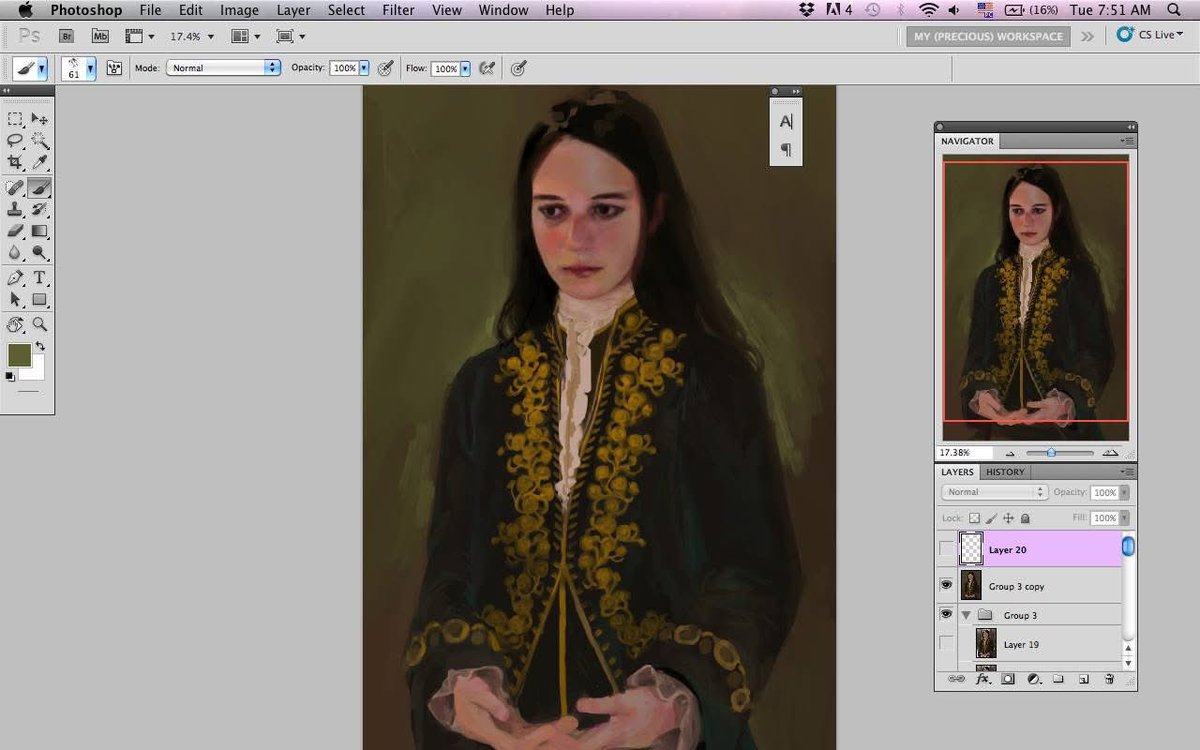Select the Healing Brush tool
The image size is (1200, 750).
(15, 187)
